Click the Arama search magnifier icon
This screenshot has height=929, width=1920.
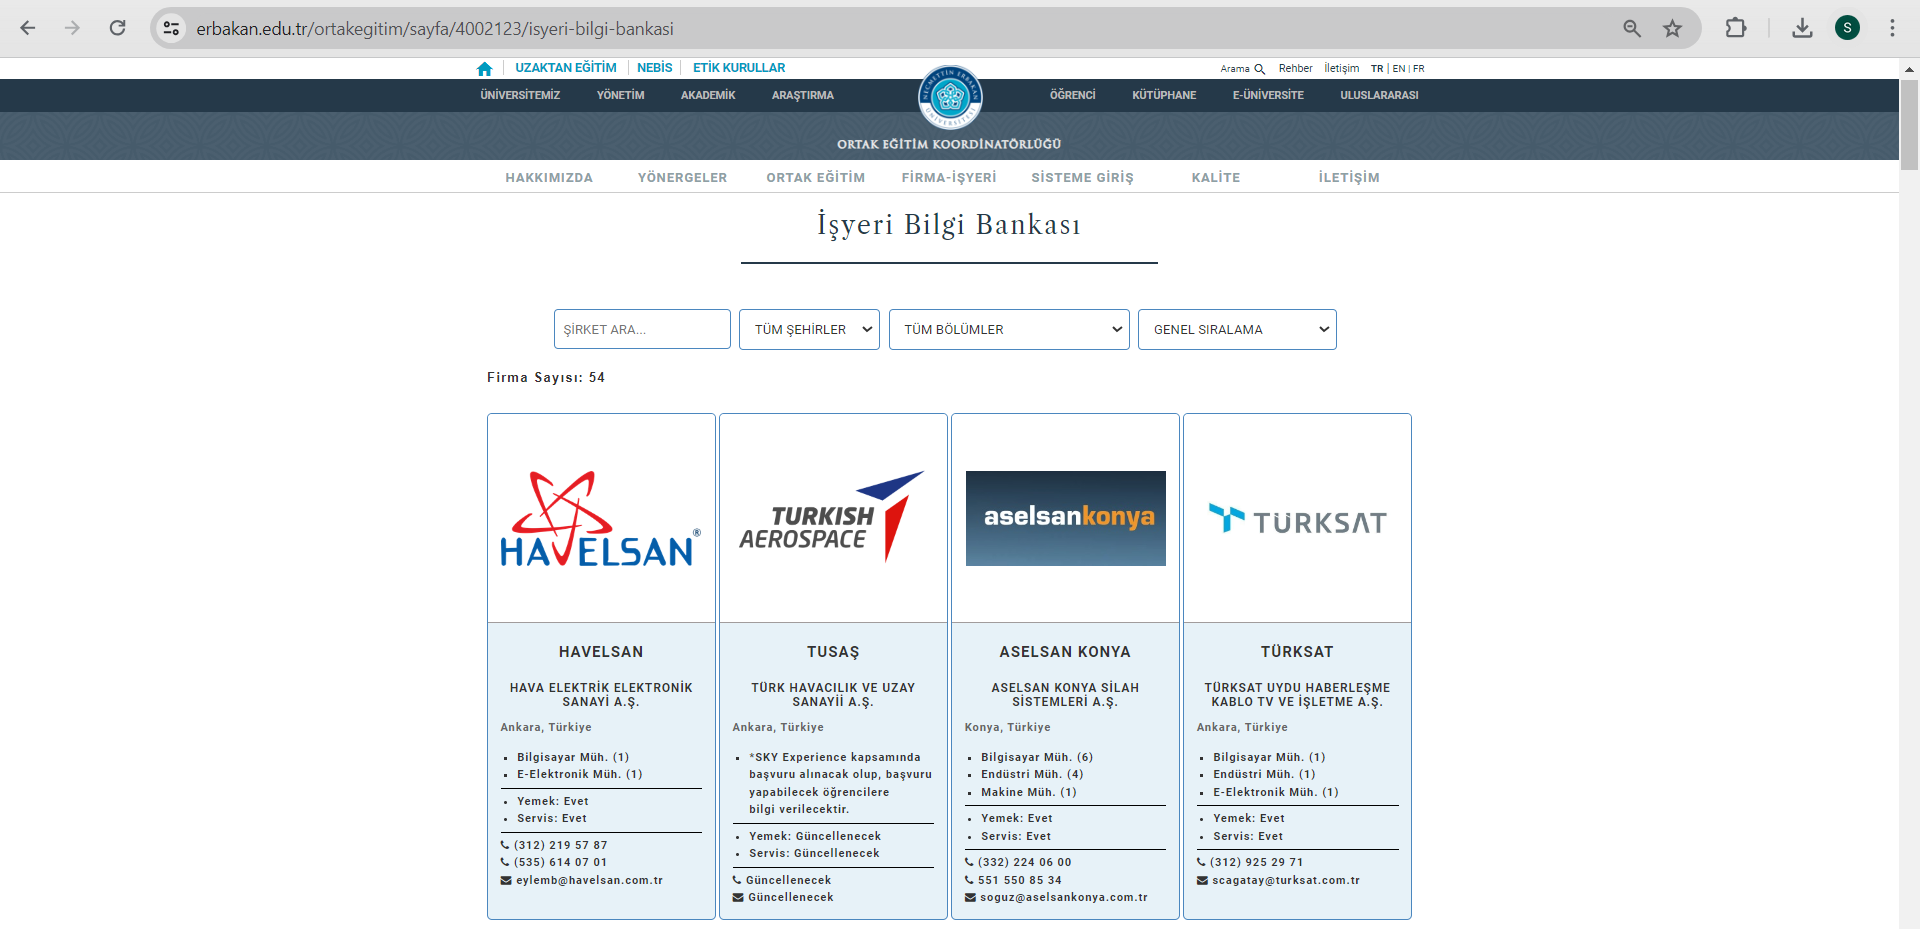point(1259,69)
